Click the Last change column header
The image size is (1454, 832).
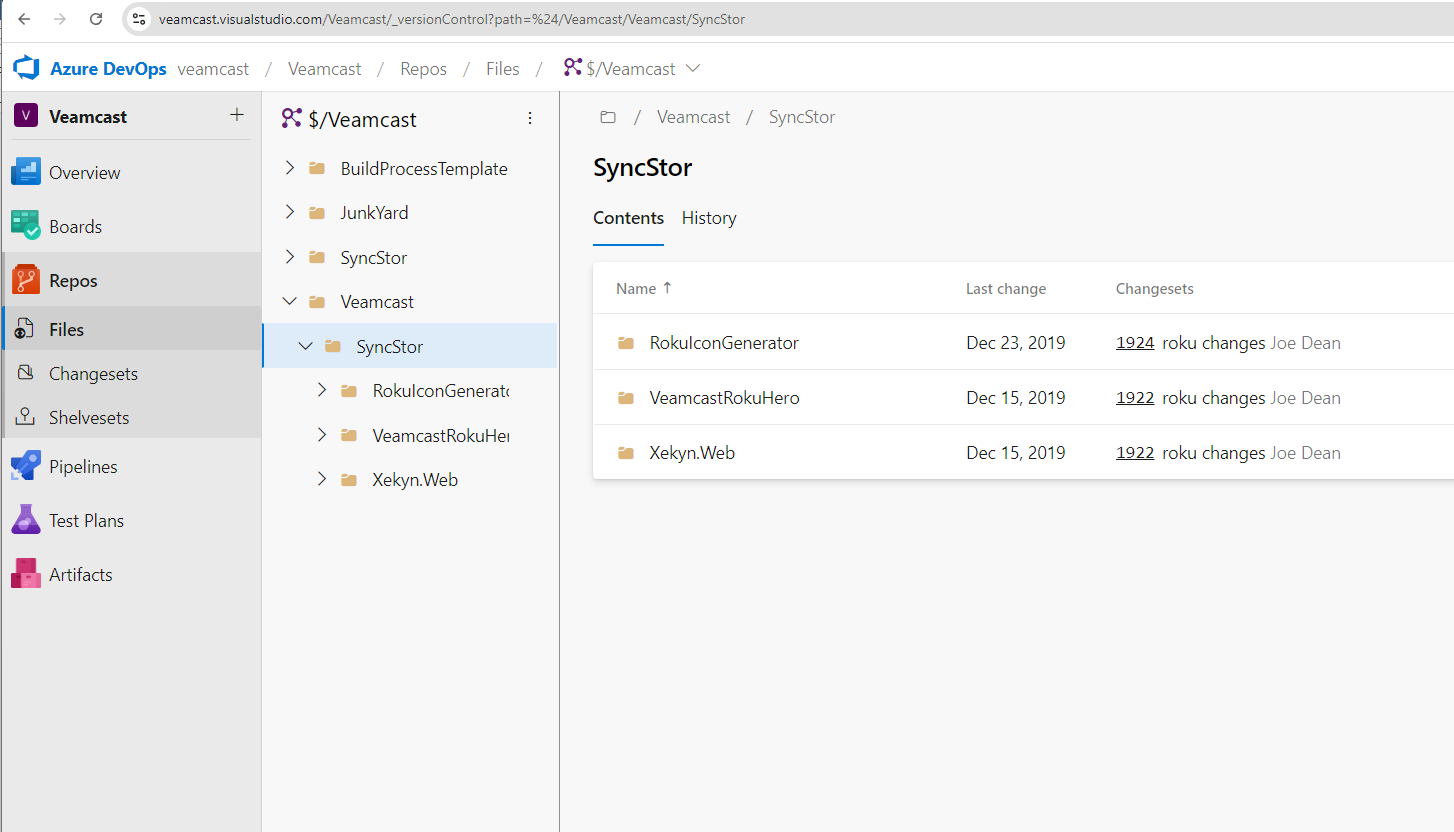coord(1006,289)
